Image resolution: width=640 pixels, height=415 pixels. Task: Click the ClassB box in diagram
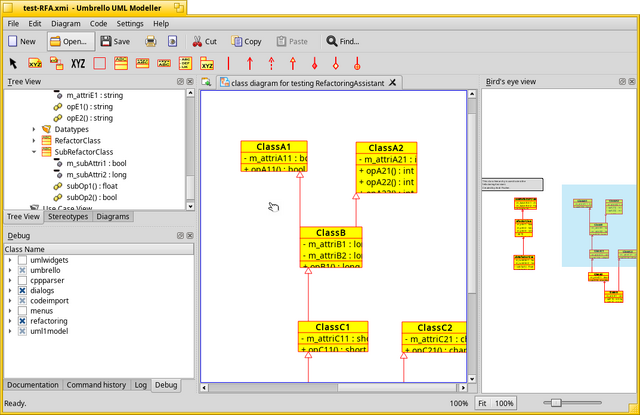331,247
